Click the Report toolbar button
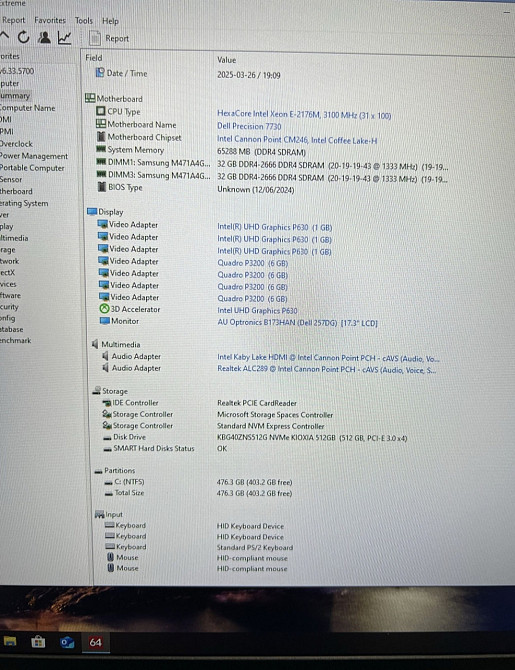The height and width of the screenshot is (670, 515). (109, 38)
